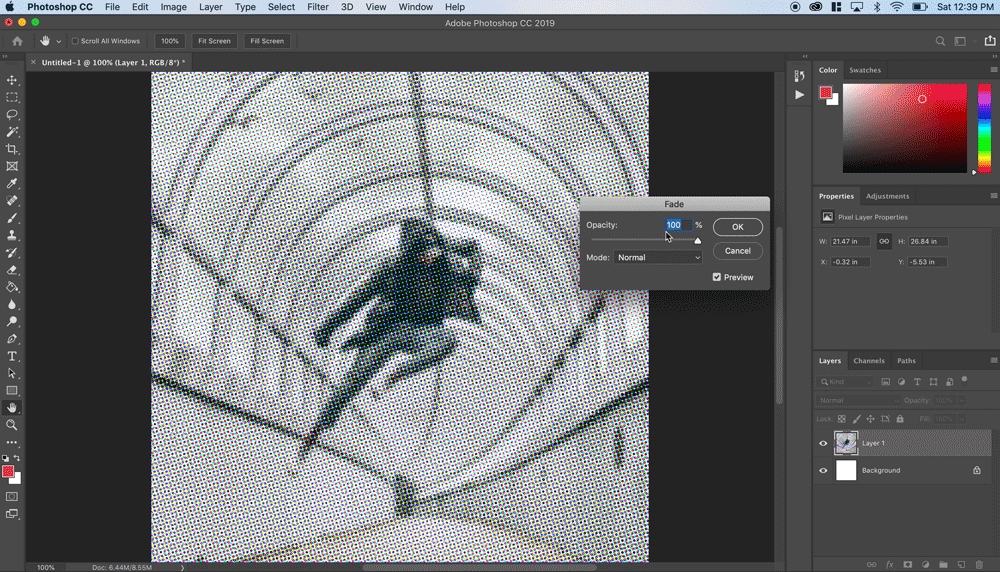Switch to the Channels tab

click(869, 361)
